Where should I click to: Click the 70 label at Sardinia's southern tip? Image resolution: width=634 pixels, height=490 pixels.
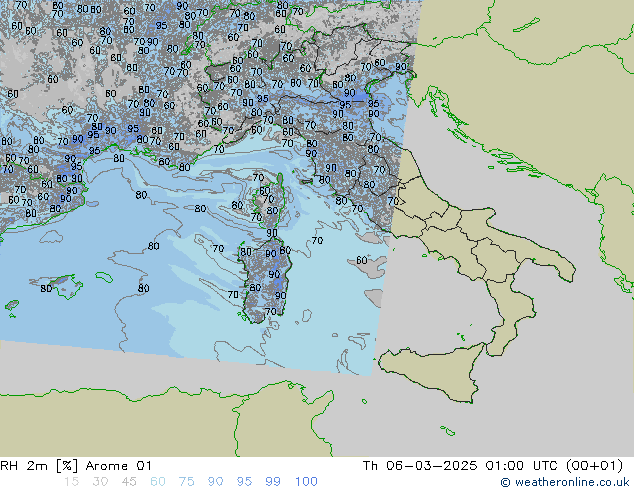[x=271, y=311]
